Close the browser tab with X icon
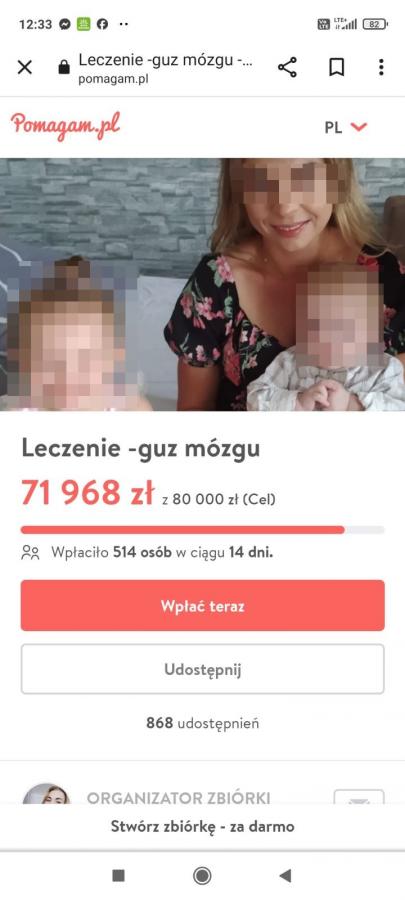 tap(25, 67)
